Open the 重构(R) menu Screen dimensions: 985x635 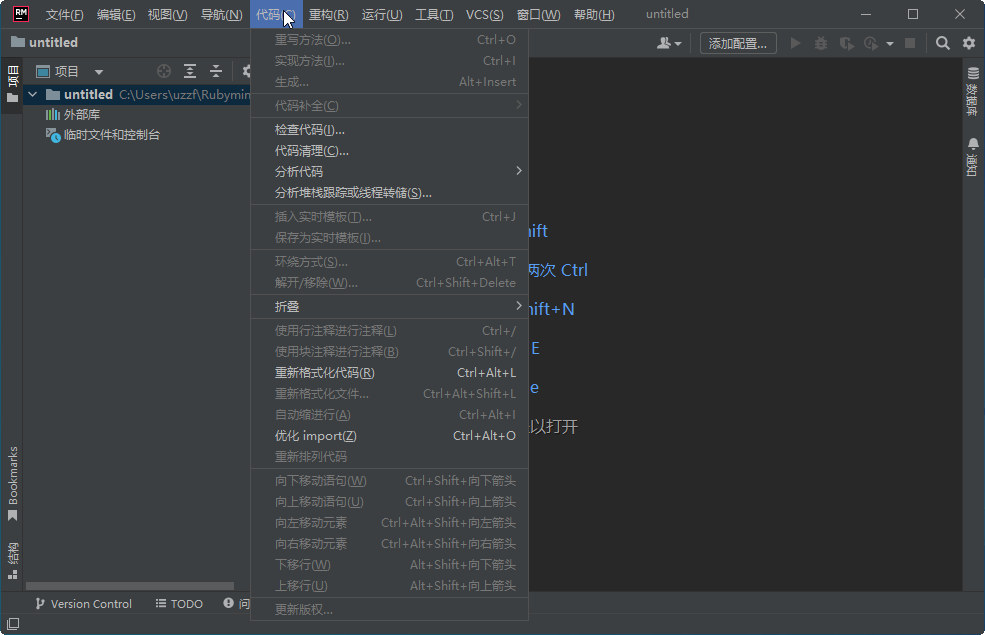(329, 14)
